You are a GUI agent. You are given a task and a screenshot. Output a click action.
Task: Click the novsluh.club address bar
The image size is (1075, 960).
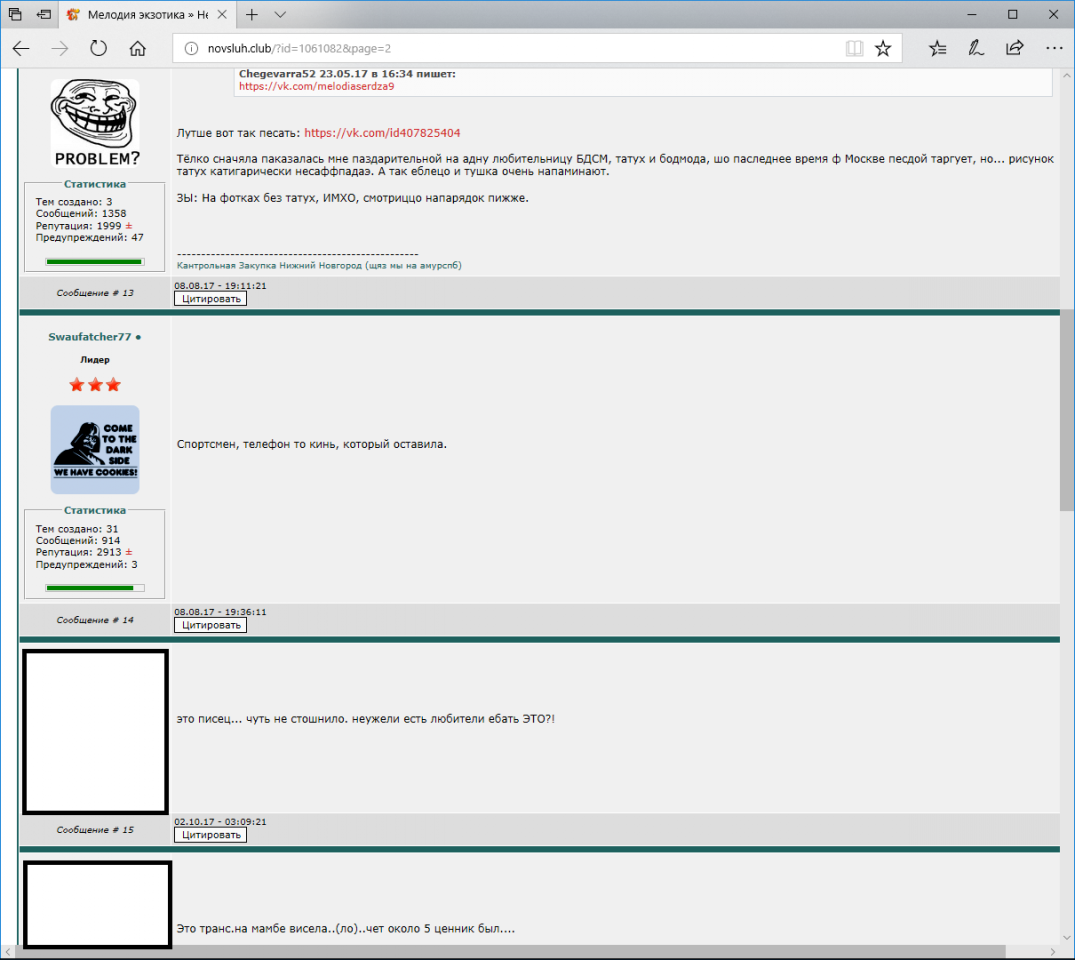(500, 48)
